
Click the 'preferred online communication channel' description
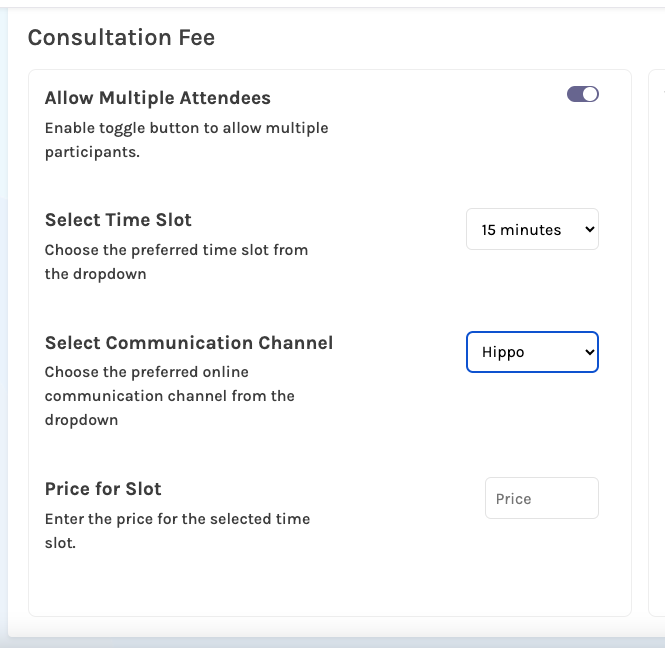click(170, 396)
